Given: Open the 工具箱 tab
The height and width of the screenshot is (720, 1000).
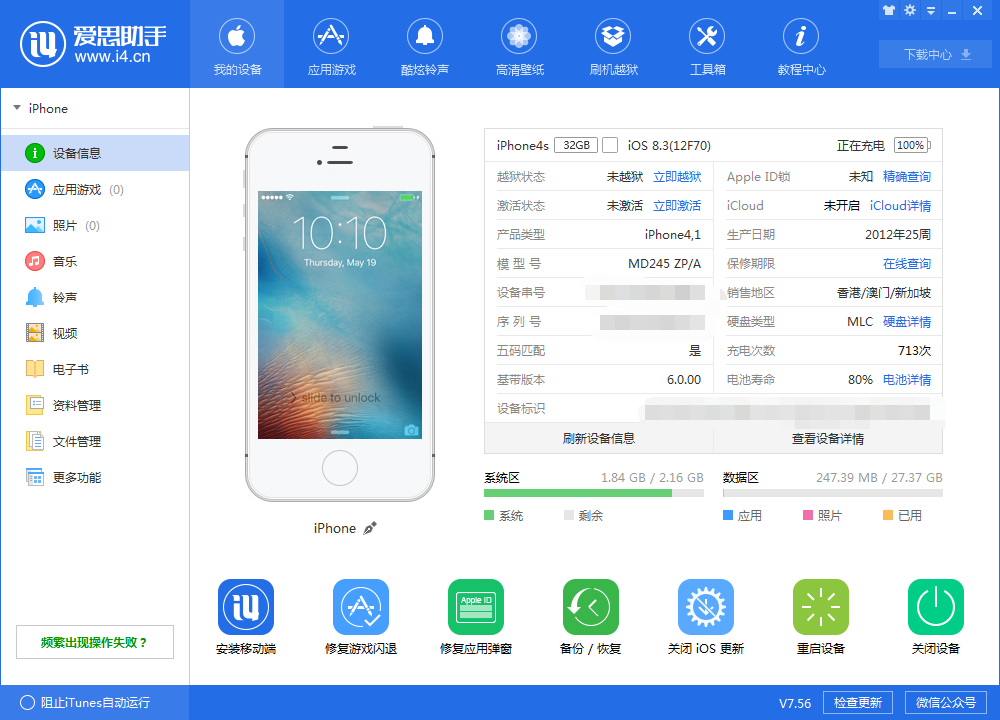Looking at the screenshot, I should click(x=707, y=46).
